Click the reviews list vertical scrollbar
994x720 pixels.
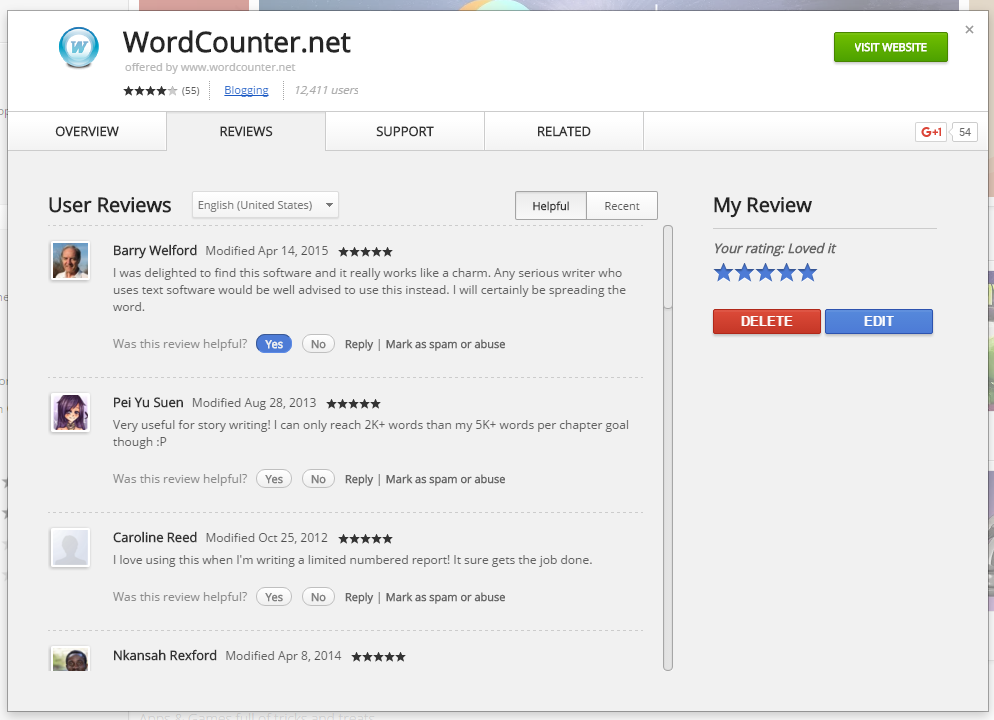668,447
